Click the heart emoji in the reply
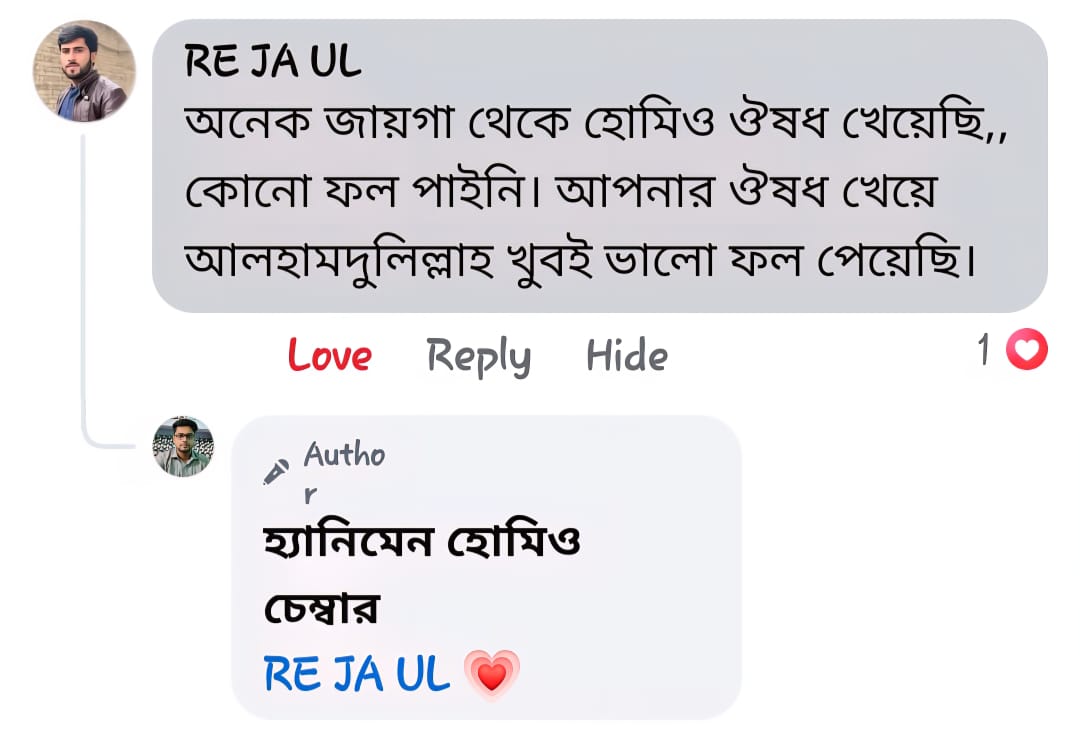 (493, 675)
